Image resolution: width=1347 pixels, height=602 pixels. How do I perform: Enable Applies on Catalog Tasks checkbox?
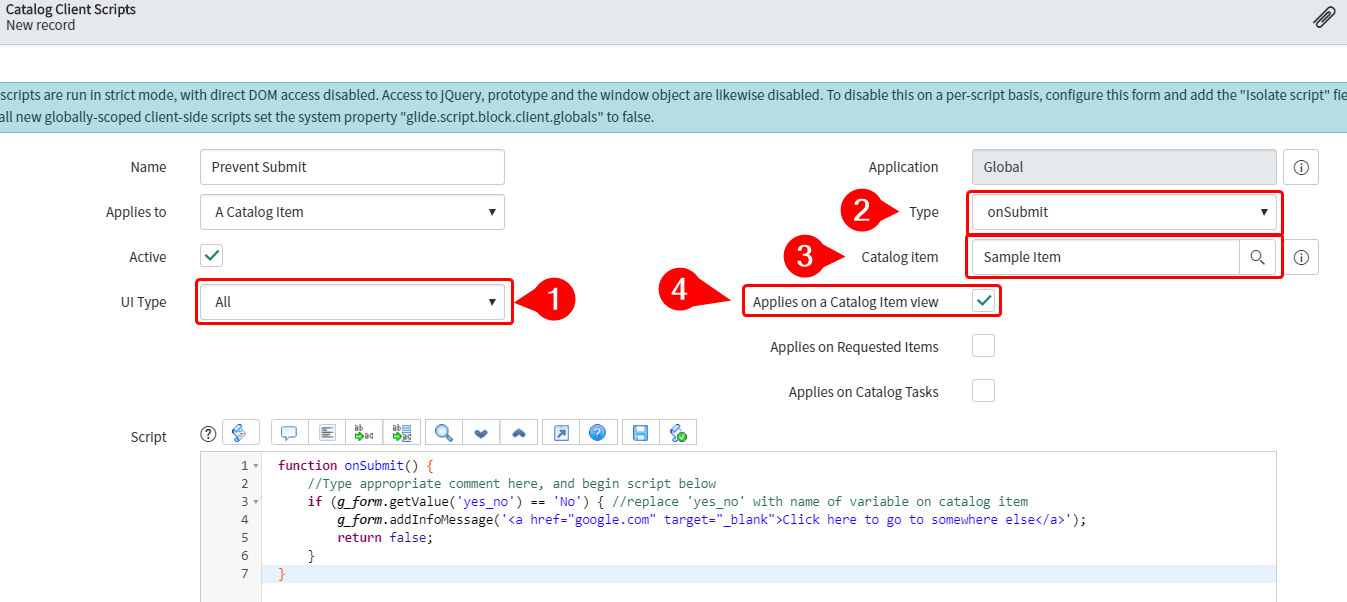point(984,391)
